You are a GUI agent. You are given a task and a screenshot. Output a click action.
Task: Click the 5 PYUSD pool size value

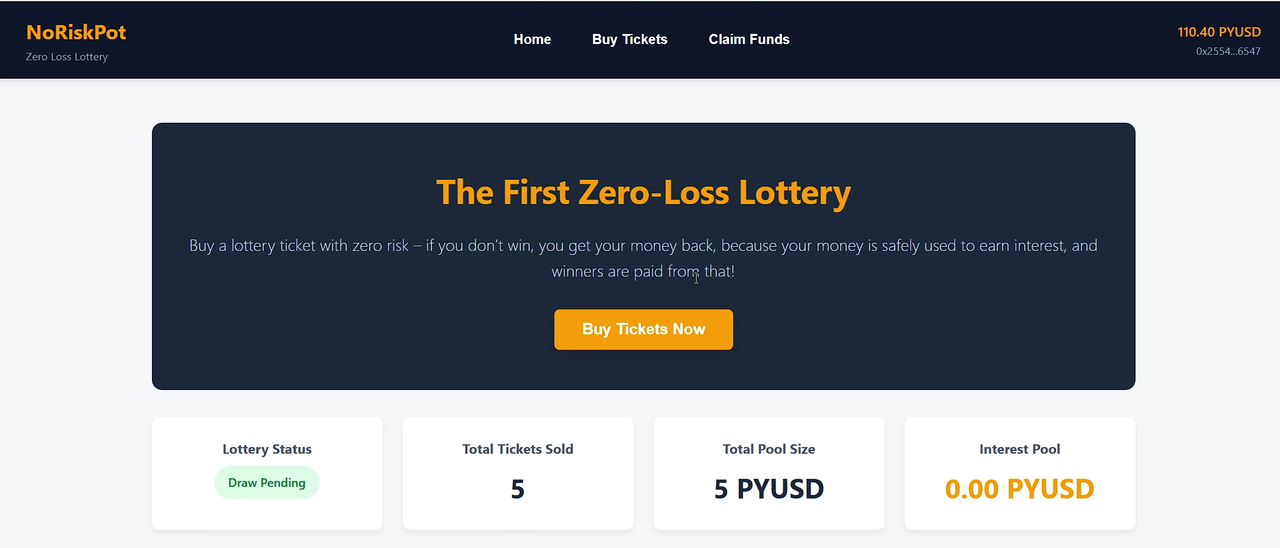pyautogui.click(x=769, y=489)
